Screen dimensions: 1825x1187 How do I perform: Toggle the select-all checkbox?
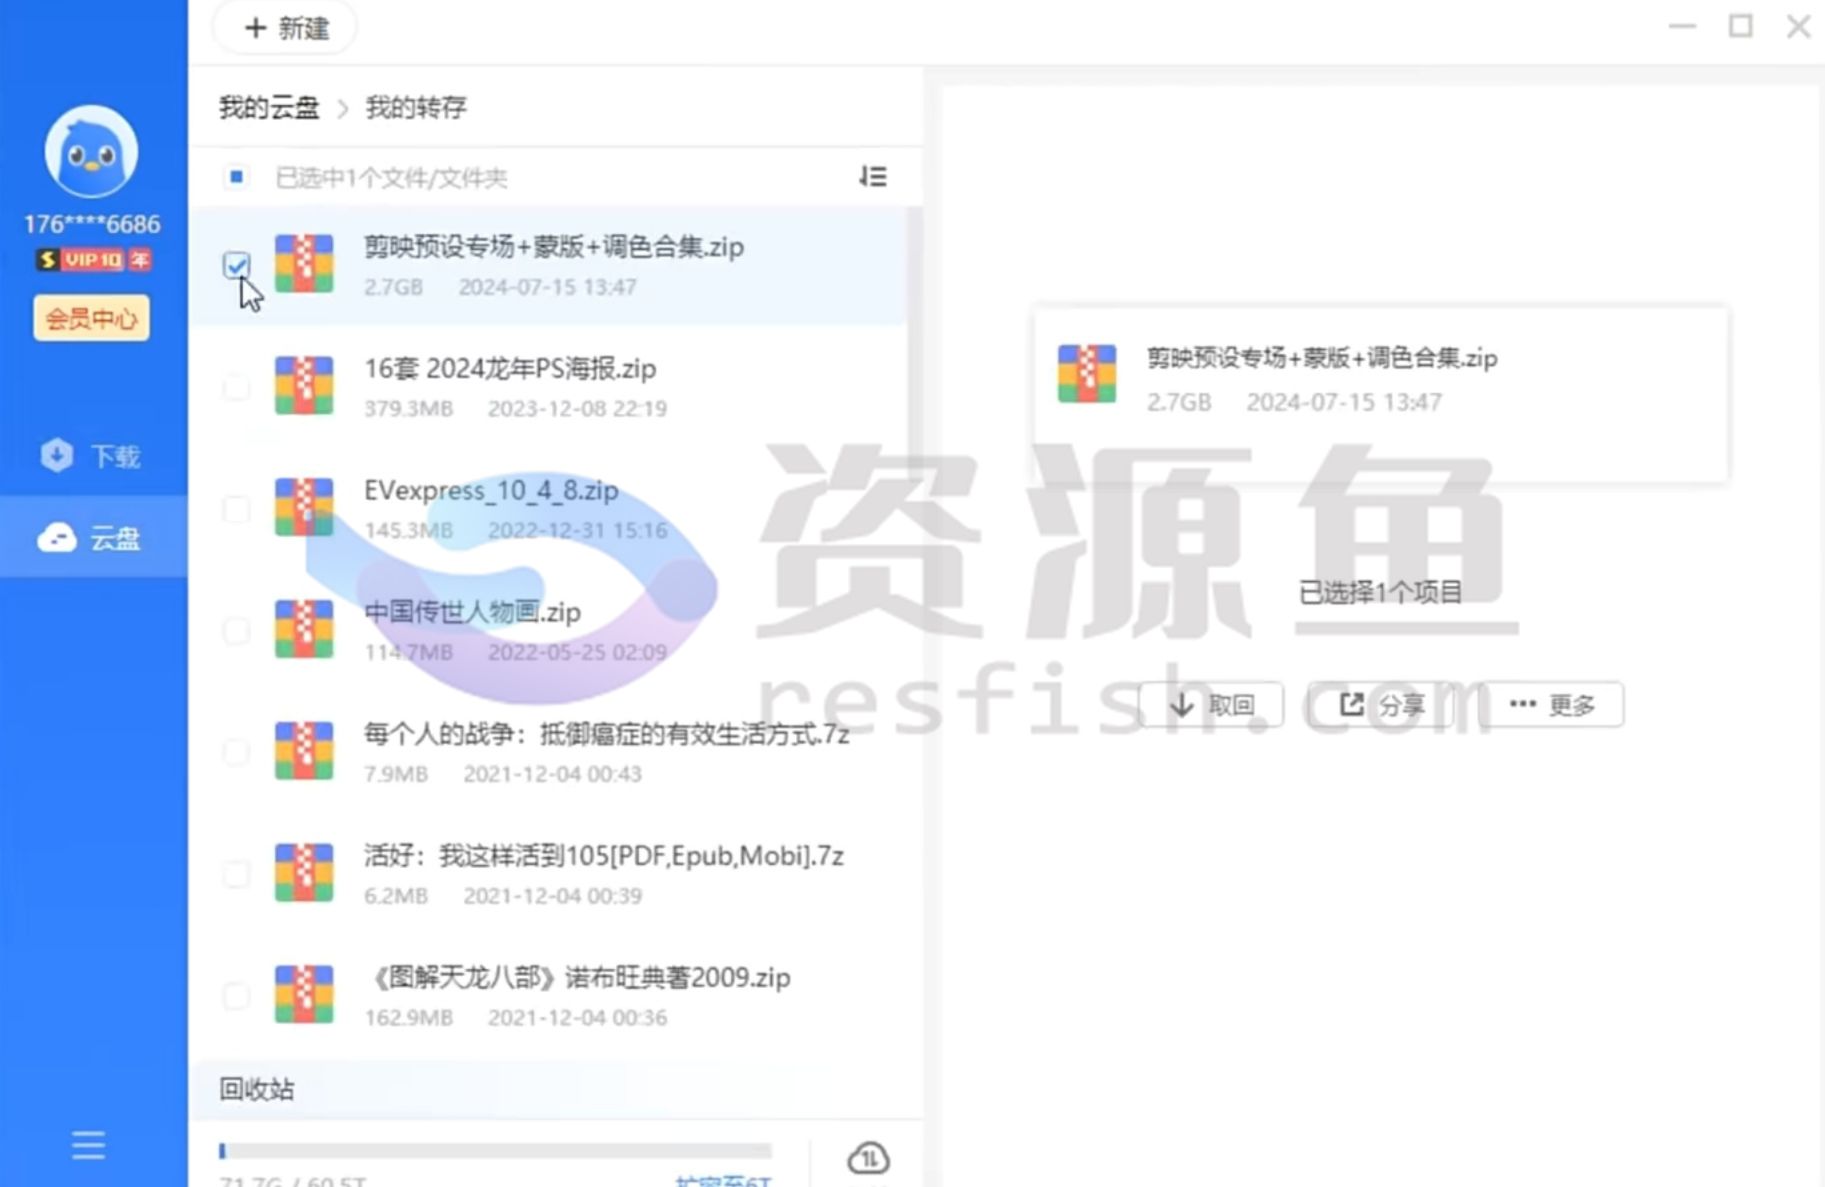point(236,177)
